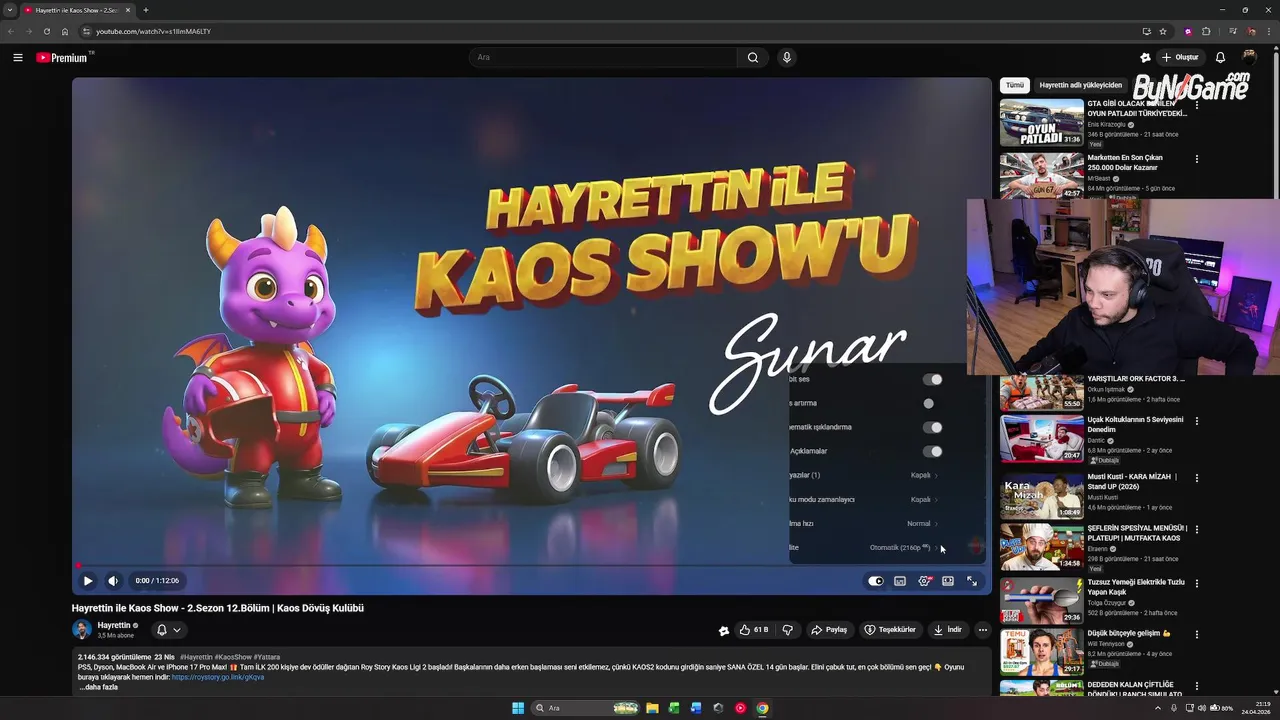Toggle the 'ematik ışıklandırma' switch

tap(932, 428)
